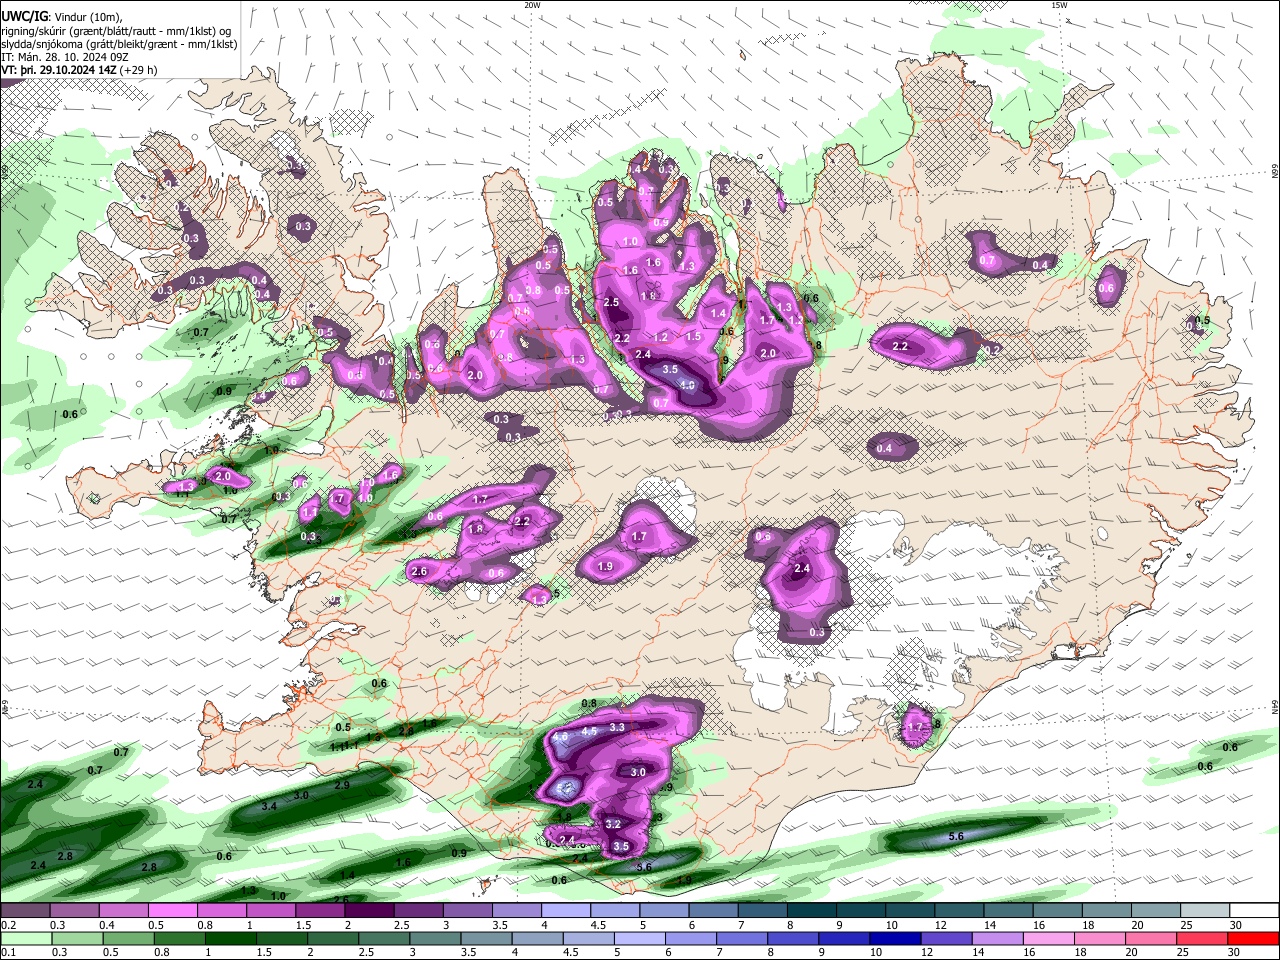This screenshot has height=960, width=1280.
Task: Click the '4.6' snowfall value on the map
Action: coord(560,737)
